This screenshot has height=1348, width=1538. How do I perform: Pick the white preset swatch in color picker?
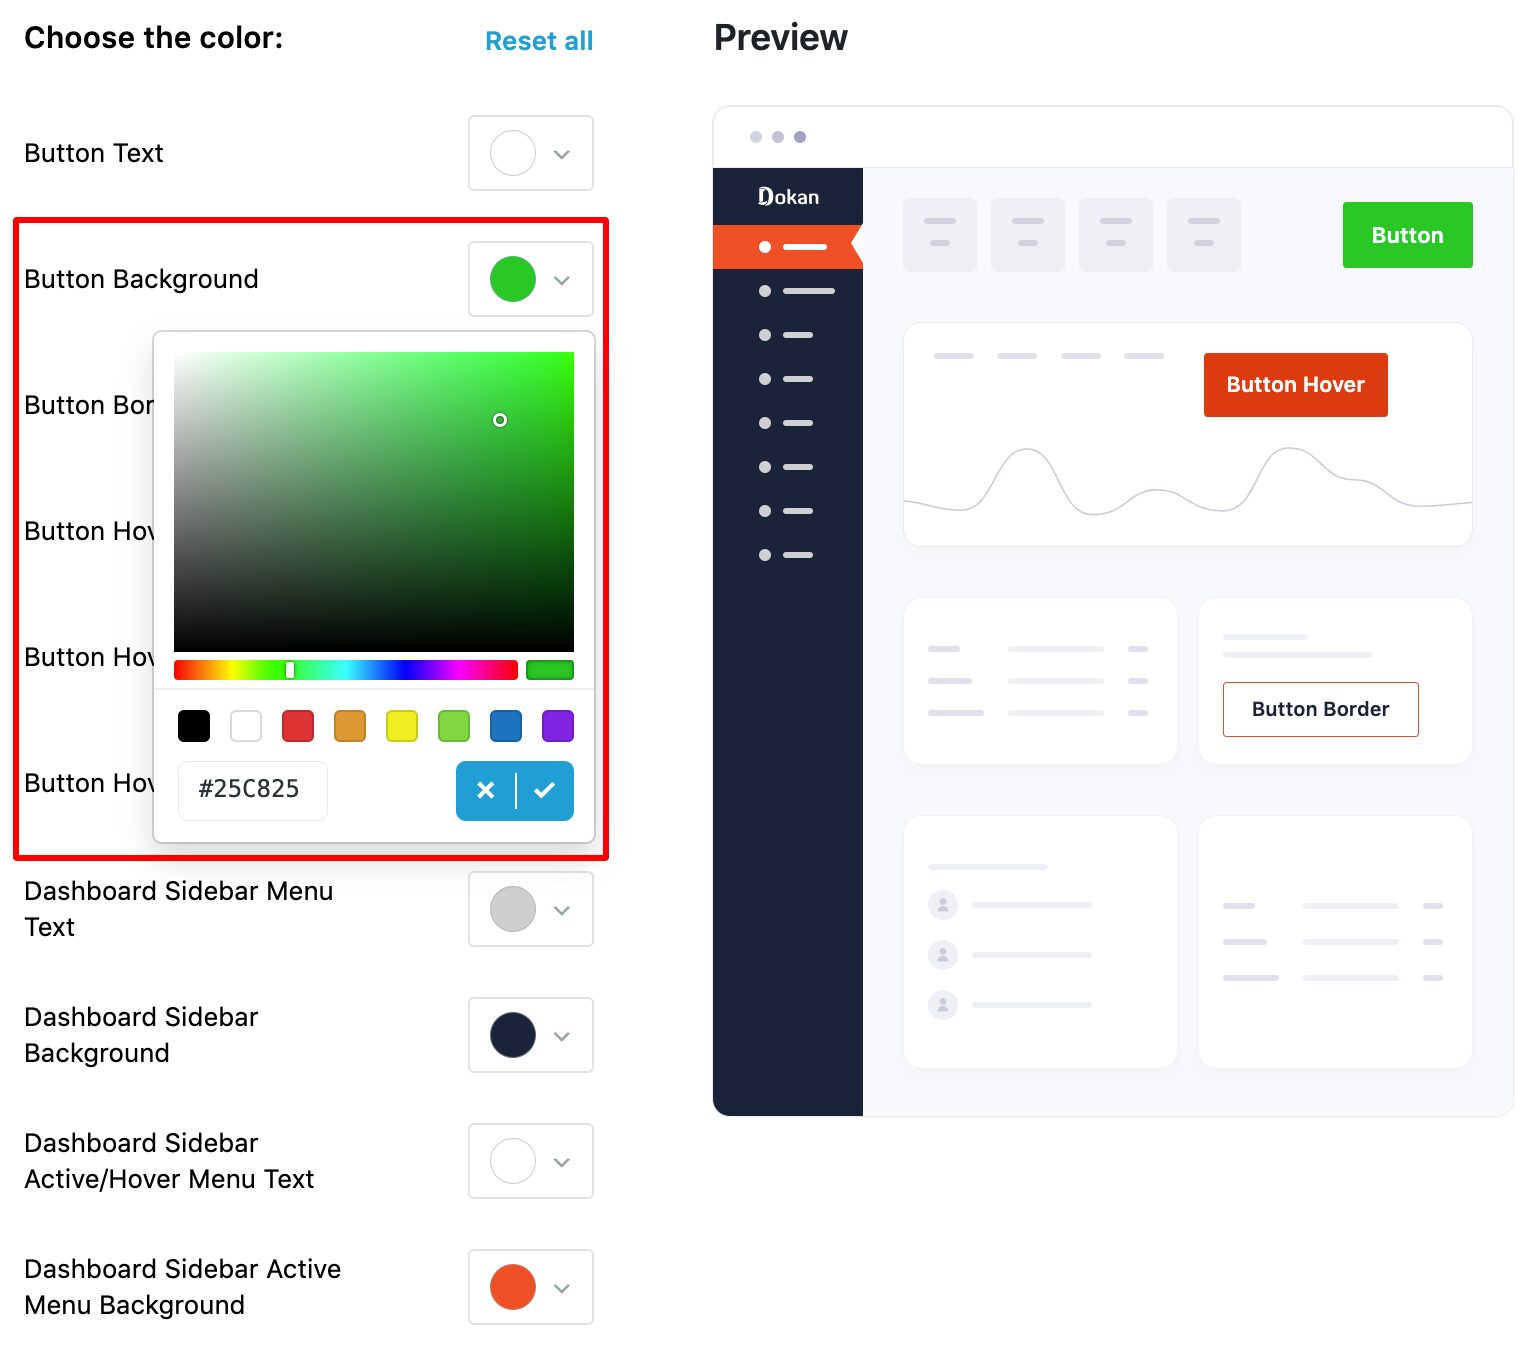[246, 726]
